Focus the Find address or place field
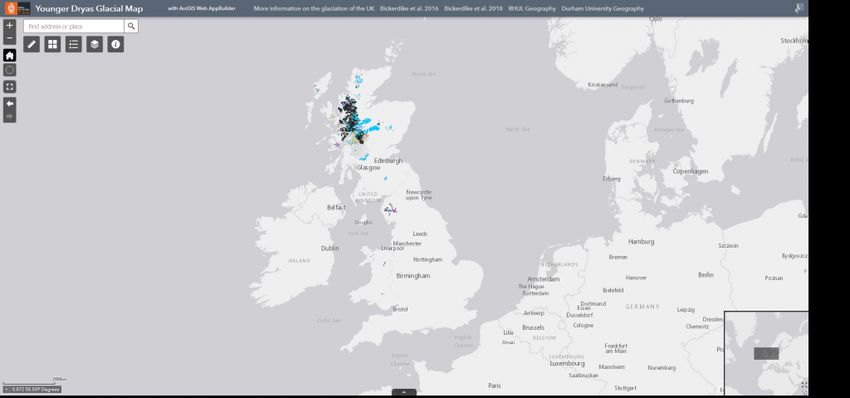Image resolution: width=850 pixels, height=398 pixels. 74,26
